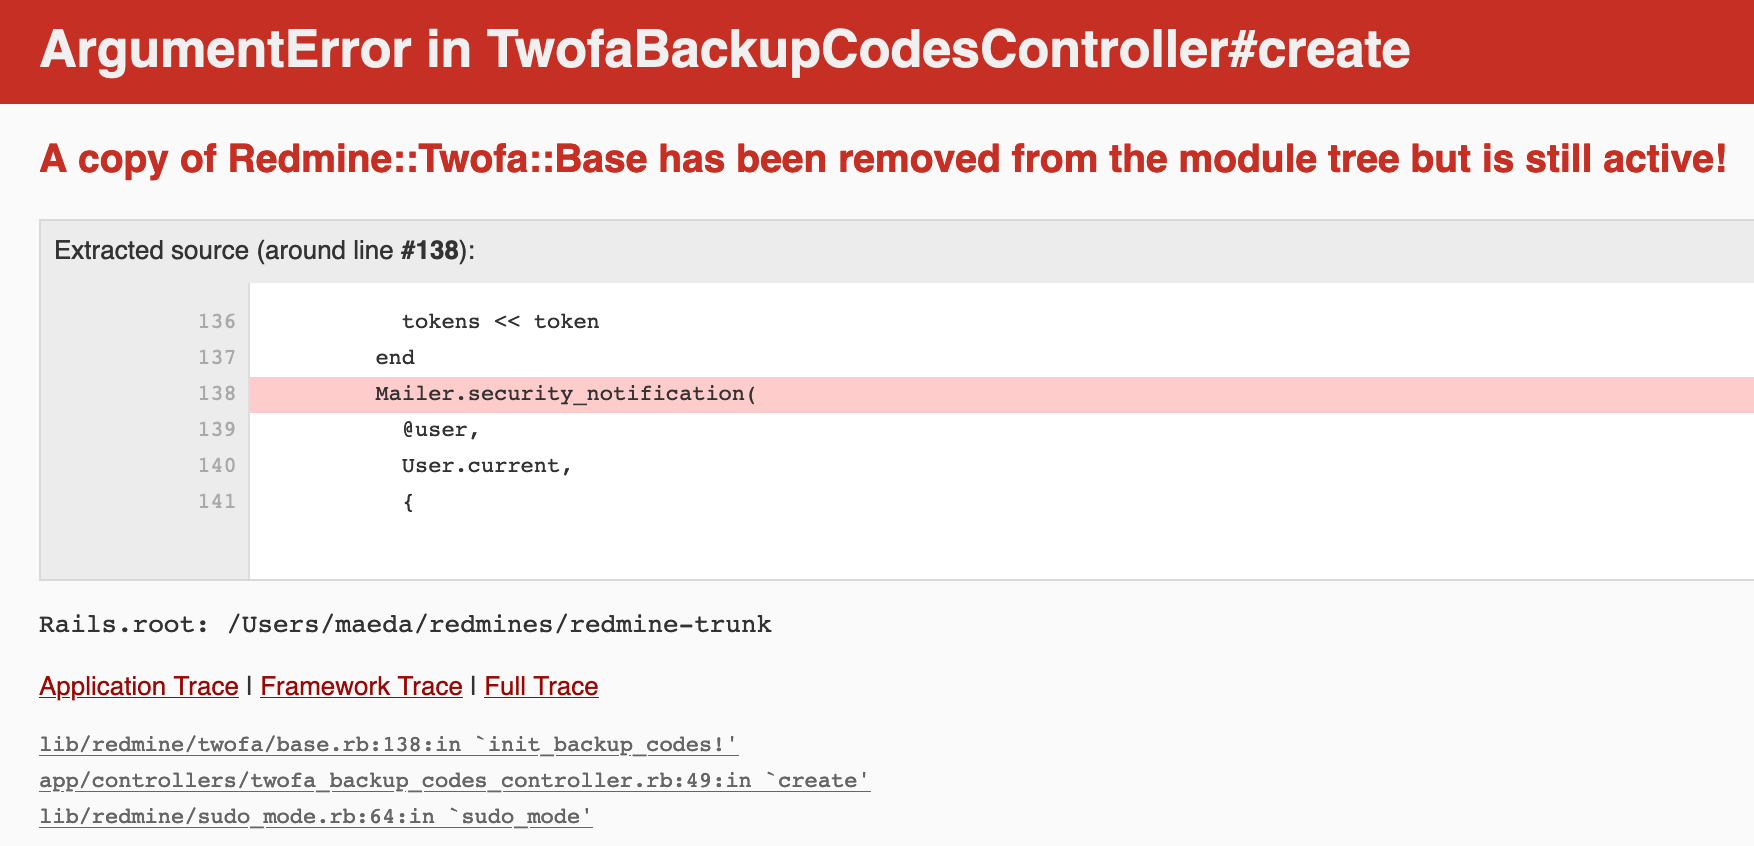Click the opening brace on line 141
The image size is (1754, 846).
pyautogui.click(x=408, y=502)
